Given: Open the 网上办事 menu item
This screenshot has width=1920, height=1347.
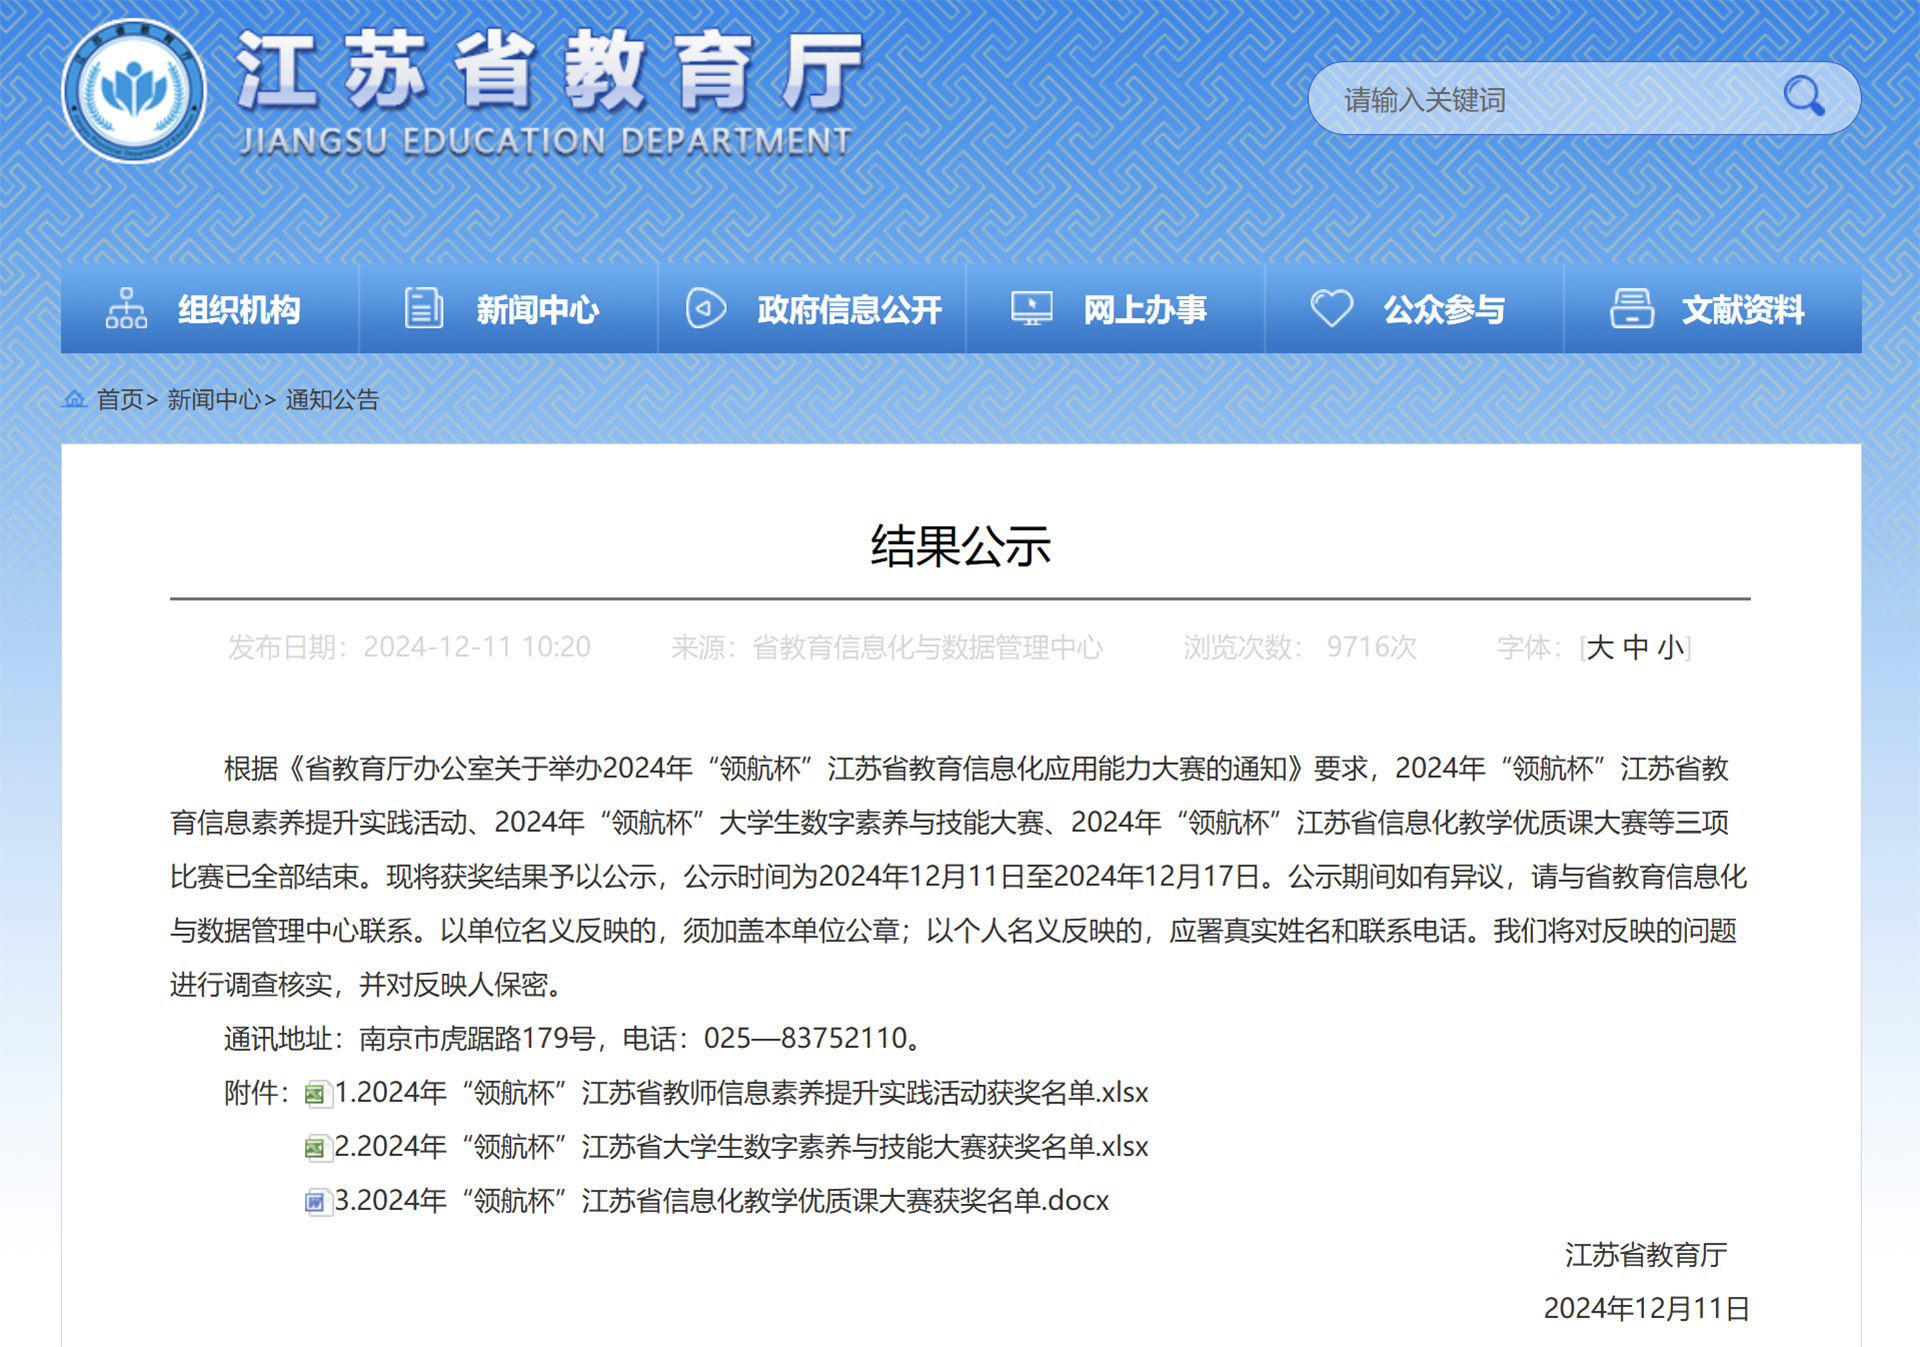Looking at the screenshot, I should (x=1144, y=310).
